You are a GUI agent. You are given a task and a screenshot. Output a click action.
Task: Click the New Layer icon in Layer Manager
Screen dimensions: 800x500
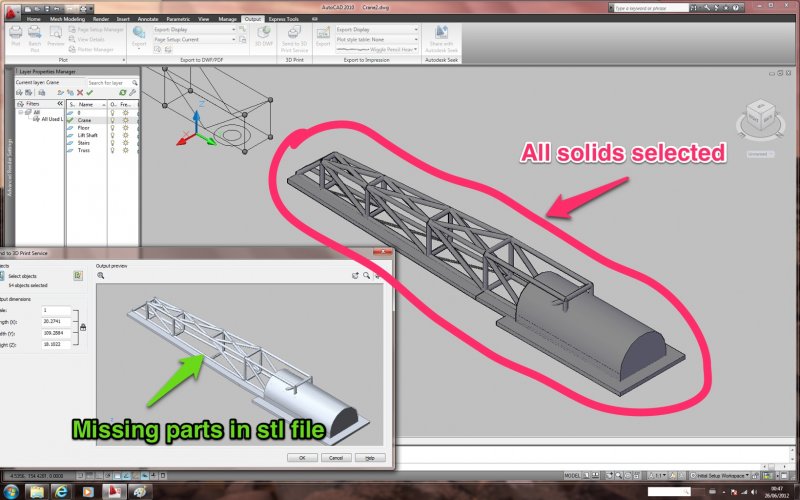pyautogui.click(x=61, y=92)
